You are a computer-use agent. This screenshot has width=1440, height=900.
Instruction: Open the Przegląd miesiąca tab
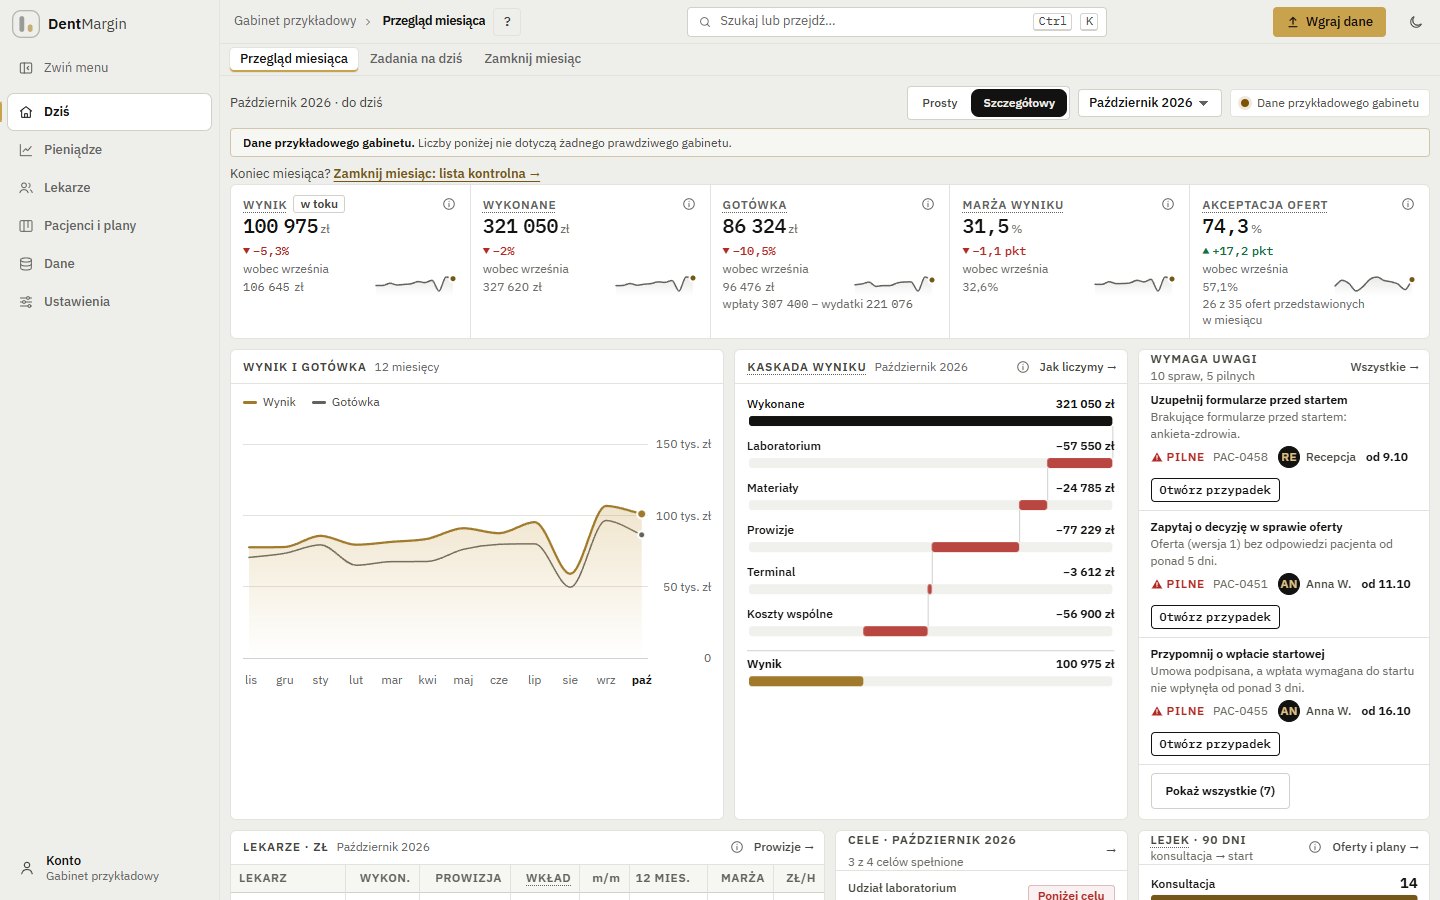pos(294,59)
